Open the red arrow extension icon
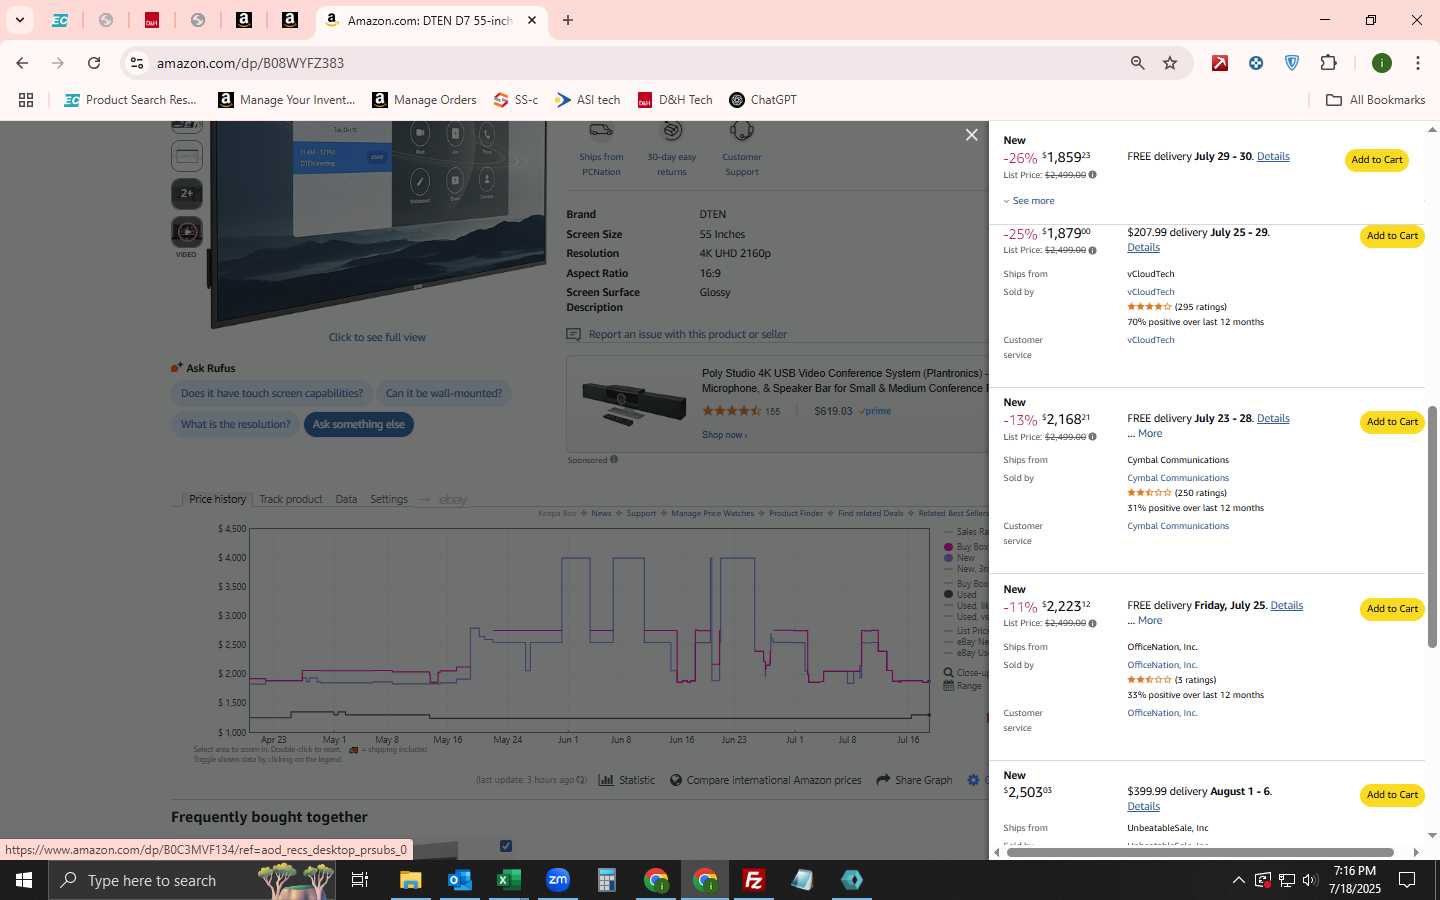This screenshot has height=900, width=1440. pos(1220,63)
